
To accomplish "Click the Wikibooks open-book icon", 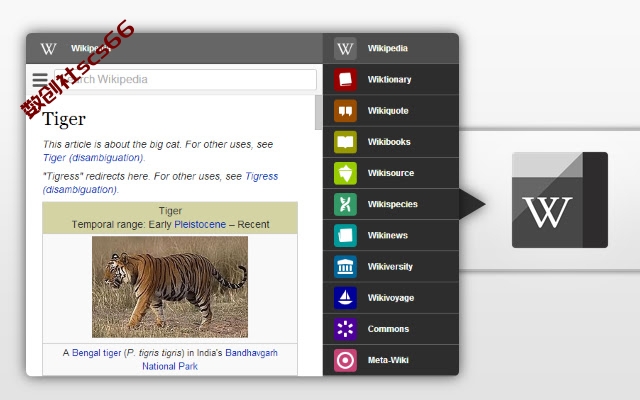I will [x=345, y=142].
